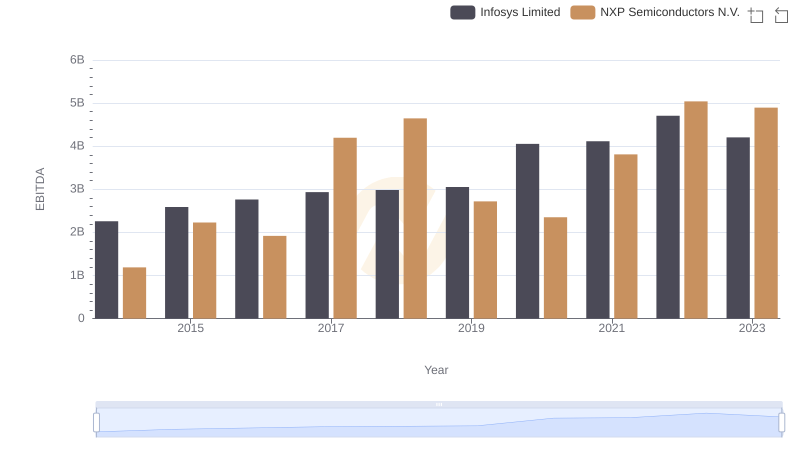The width and height of the screenshot is (800, 461).
Task: Click the 4B y-axis label
Action: pyautogui.click(x=77, y=146)
